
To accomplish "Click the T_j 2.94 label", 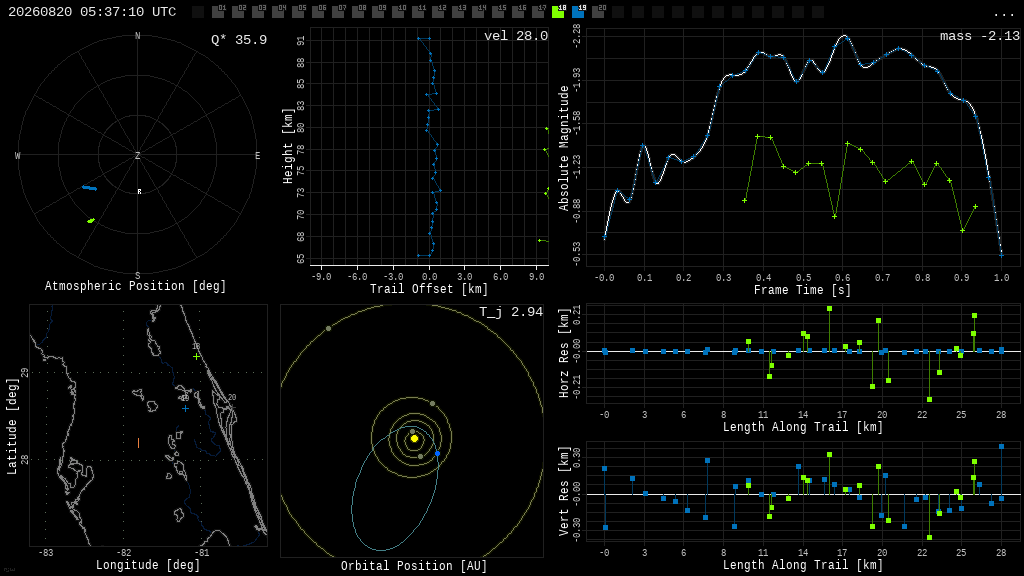I will click(511, 312).
